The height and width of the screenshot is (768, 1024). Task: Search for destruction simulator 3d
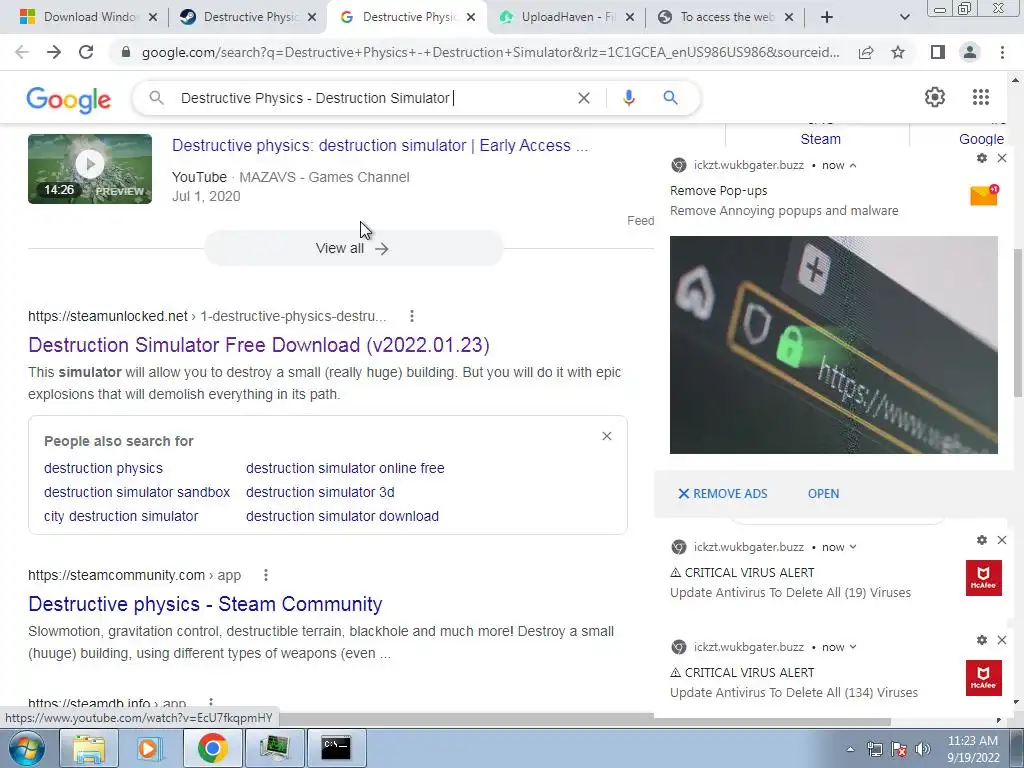tap(320, 492)
